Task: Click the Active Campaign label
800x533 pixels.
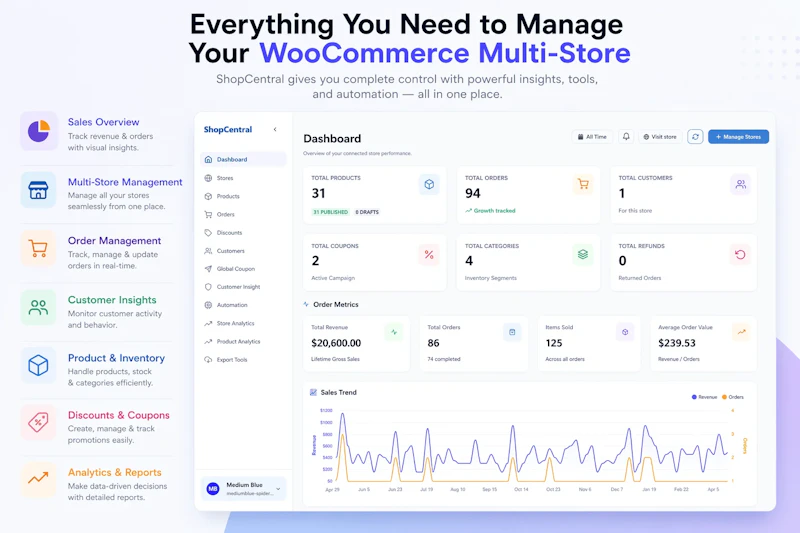Action: click(x=333, y=278)
